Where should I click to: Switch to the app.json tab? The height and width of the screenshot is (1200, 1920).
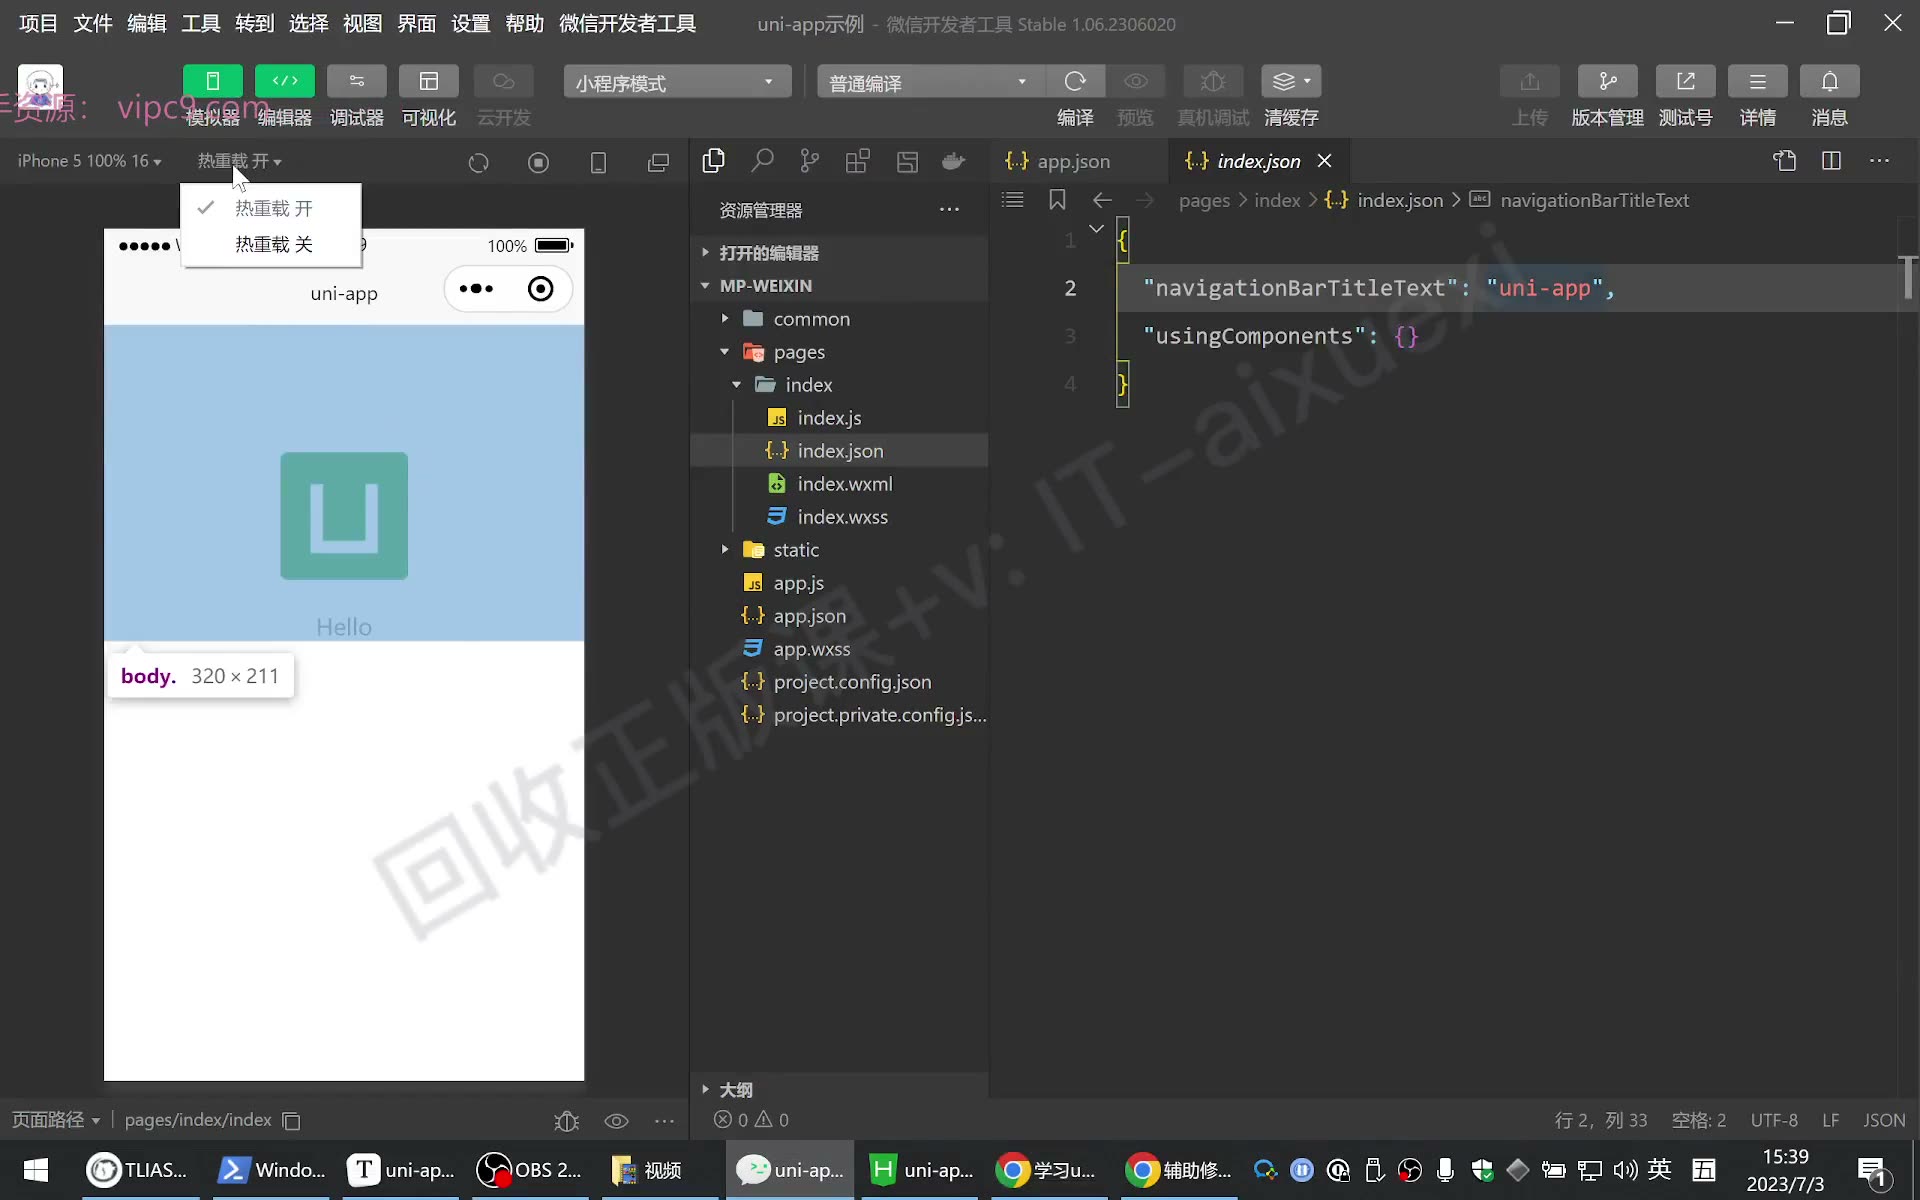1060,161
